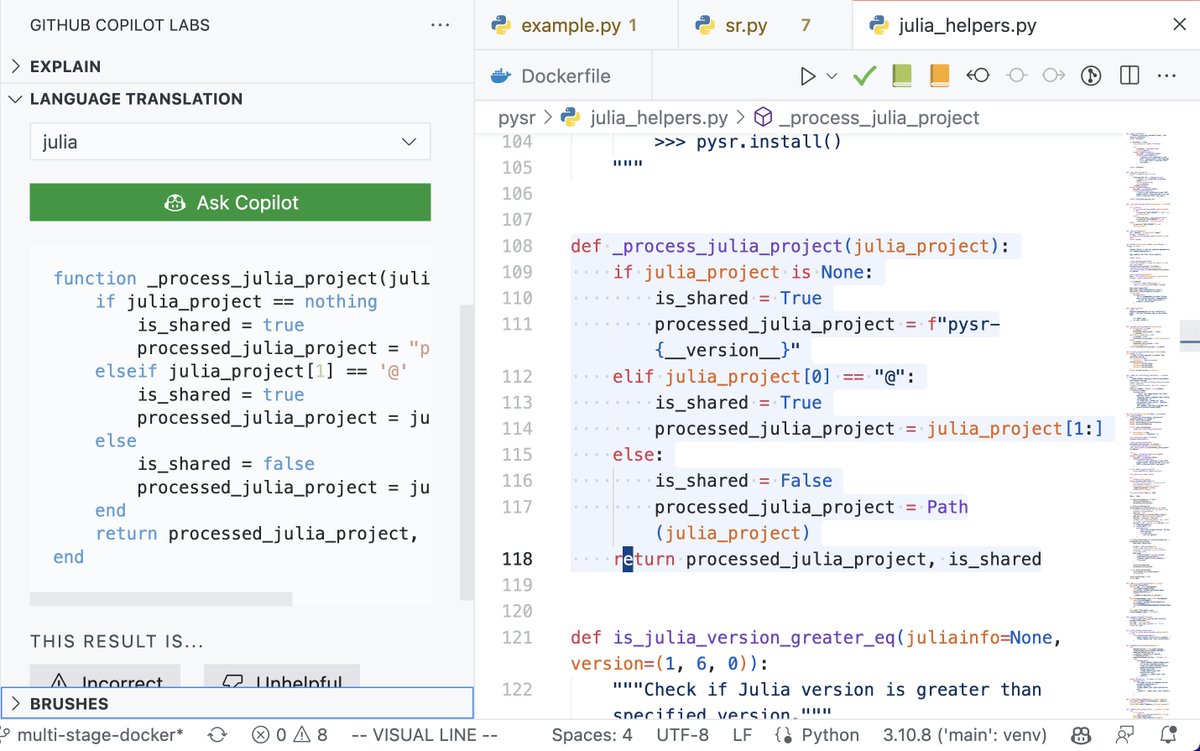Click the orange book toolbar icon

[939, 76]
